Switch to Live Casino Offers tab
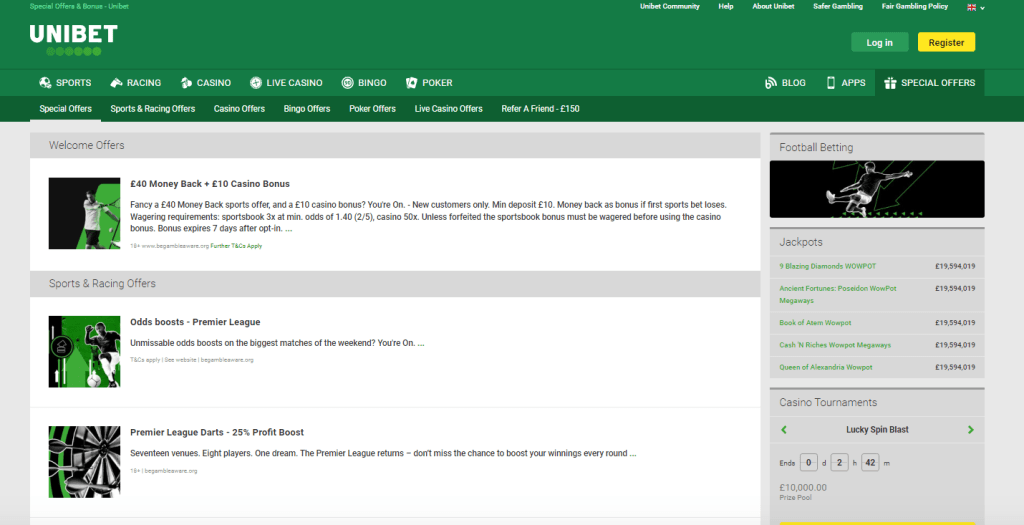 pyautogui.click(x=449, y=109)
